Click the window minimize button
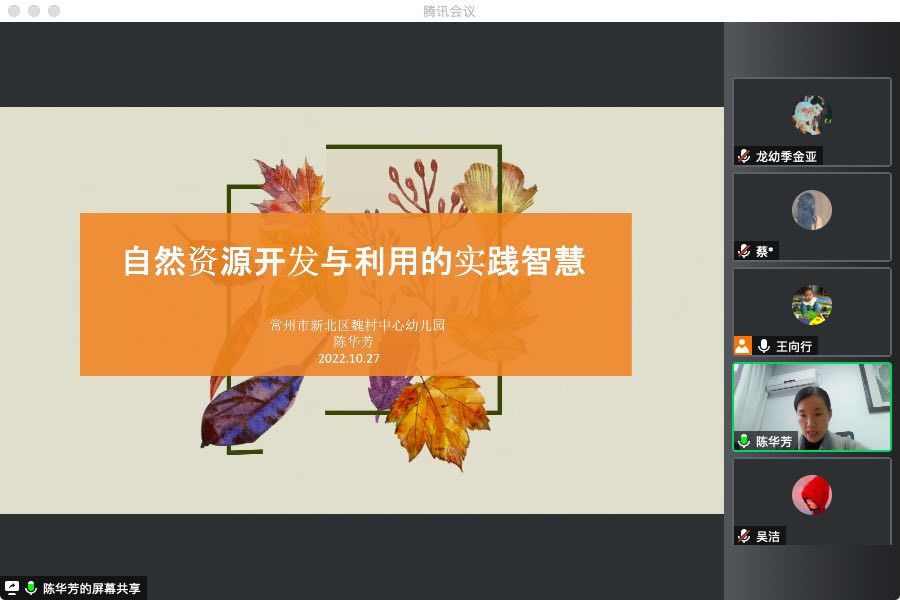 34,10
